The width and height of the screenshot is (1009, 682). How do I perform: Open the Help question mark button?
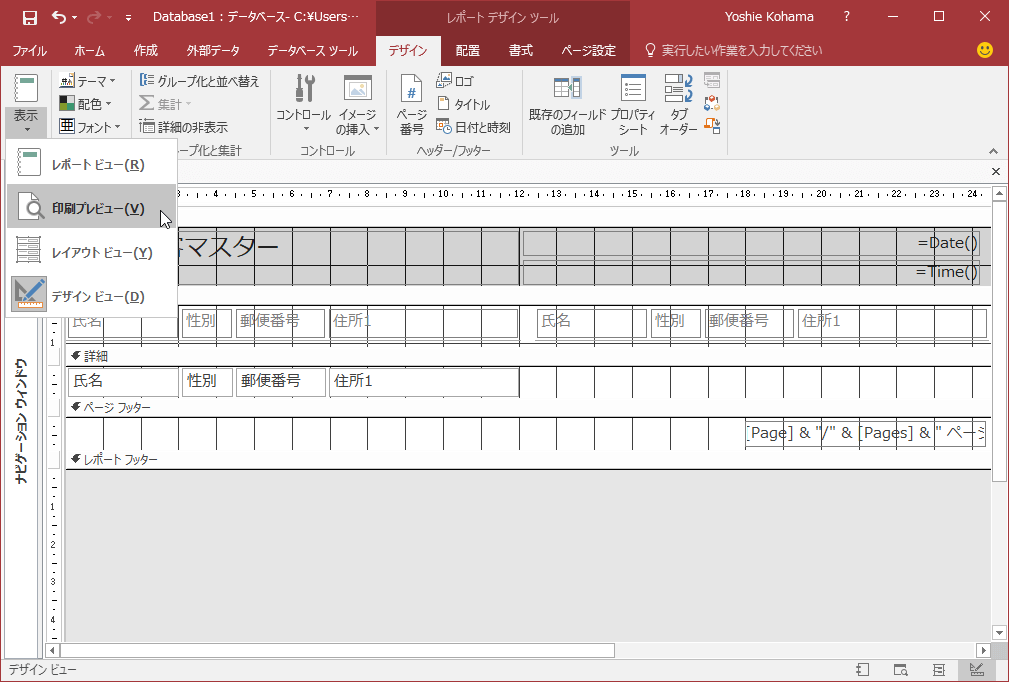tap(847, 17)
